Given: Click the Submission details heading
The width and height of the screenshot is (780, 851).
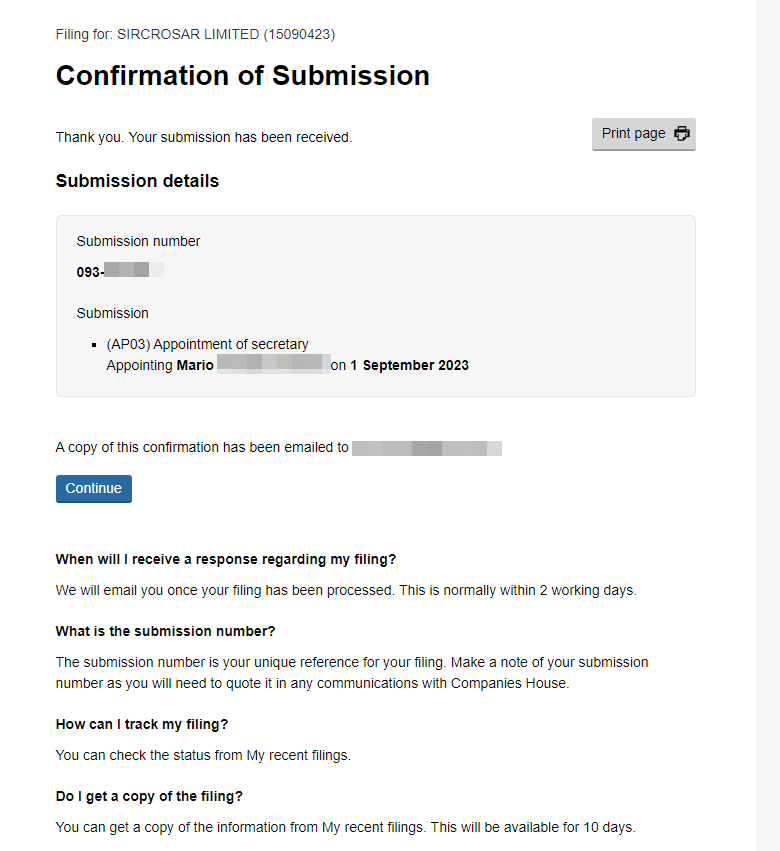Looking at the screenshot, I should pyautogui.click(x=137, y=182).
